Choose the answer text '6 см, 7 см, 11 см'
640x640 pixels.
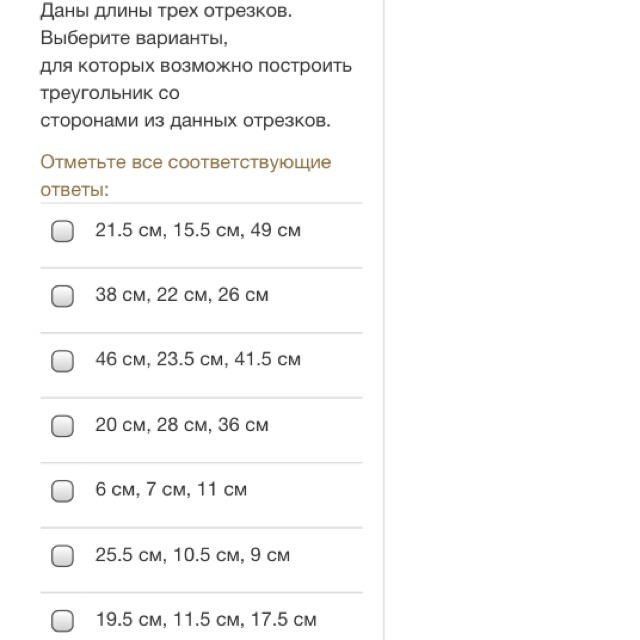click(x=171, y=490)
